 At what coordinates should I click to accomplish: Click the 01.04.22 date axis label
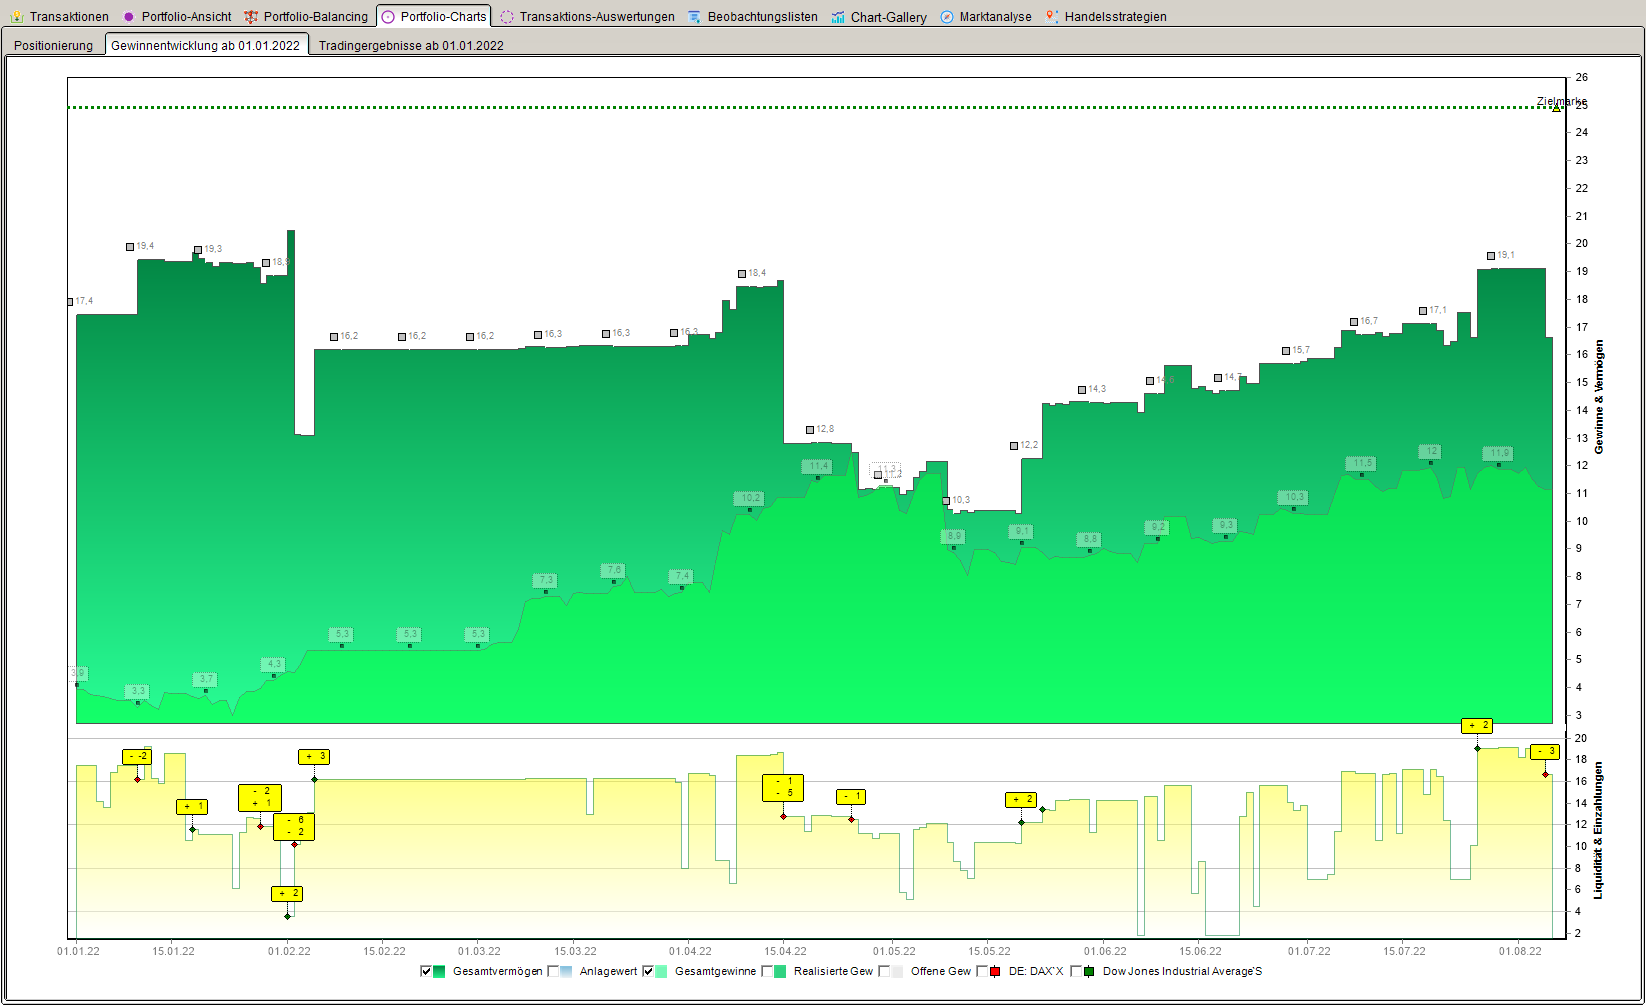690,951
